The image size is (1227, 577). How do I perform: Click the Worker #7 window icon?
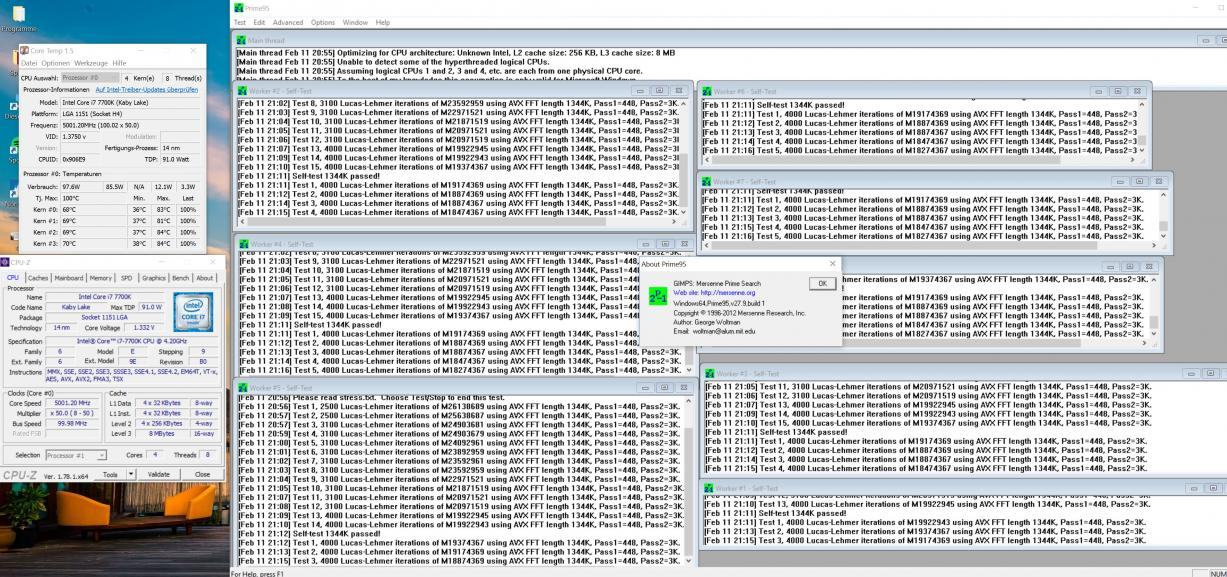(706, 182)
